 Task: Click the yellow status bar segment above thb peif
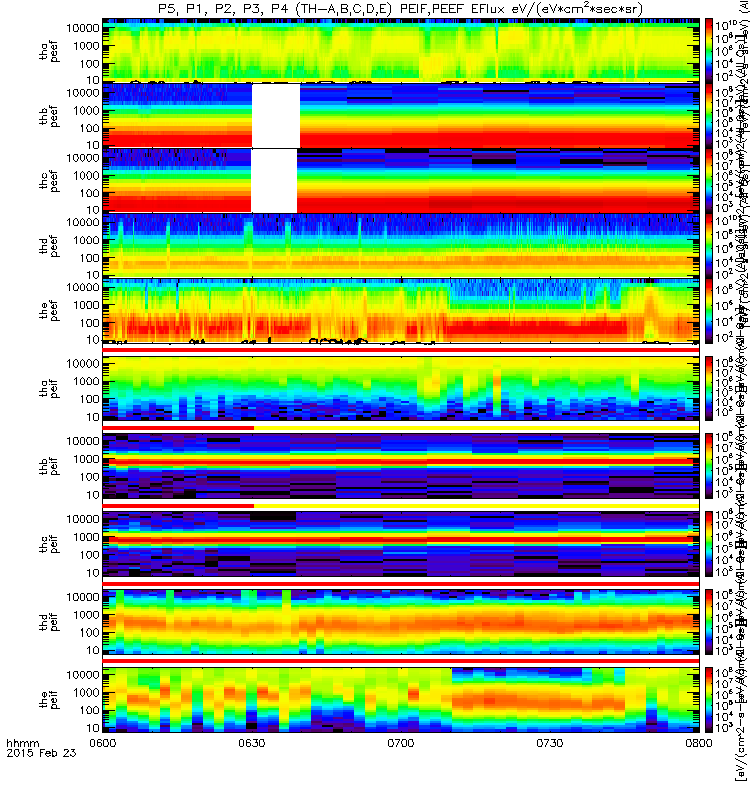coord(476,428)
